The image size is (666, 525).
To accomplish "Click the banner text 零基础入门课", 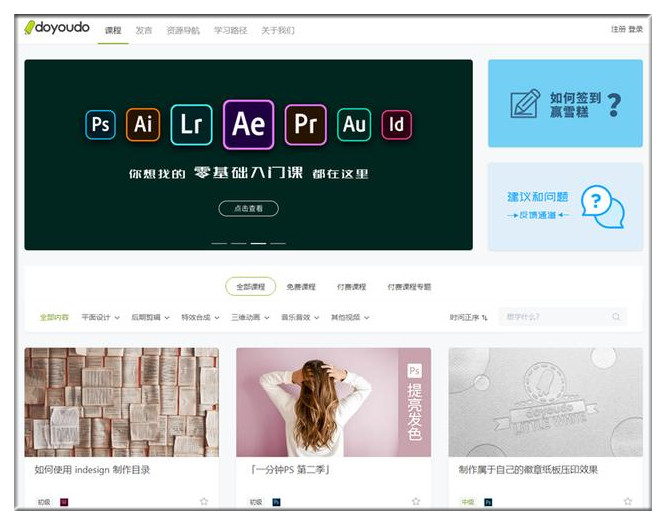I will (248, 173).
